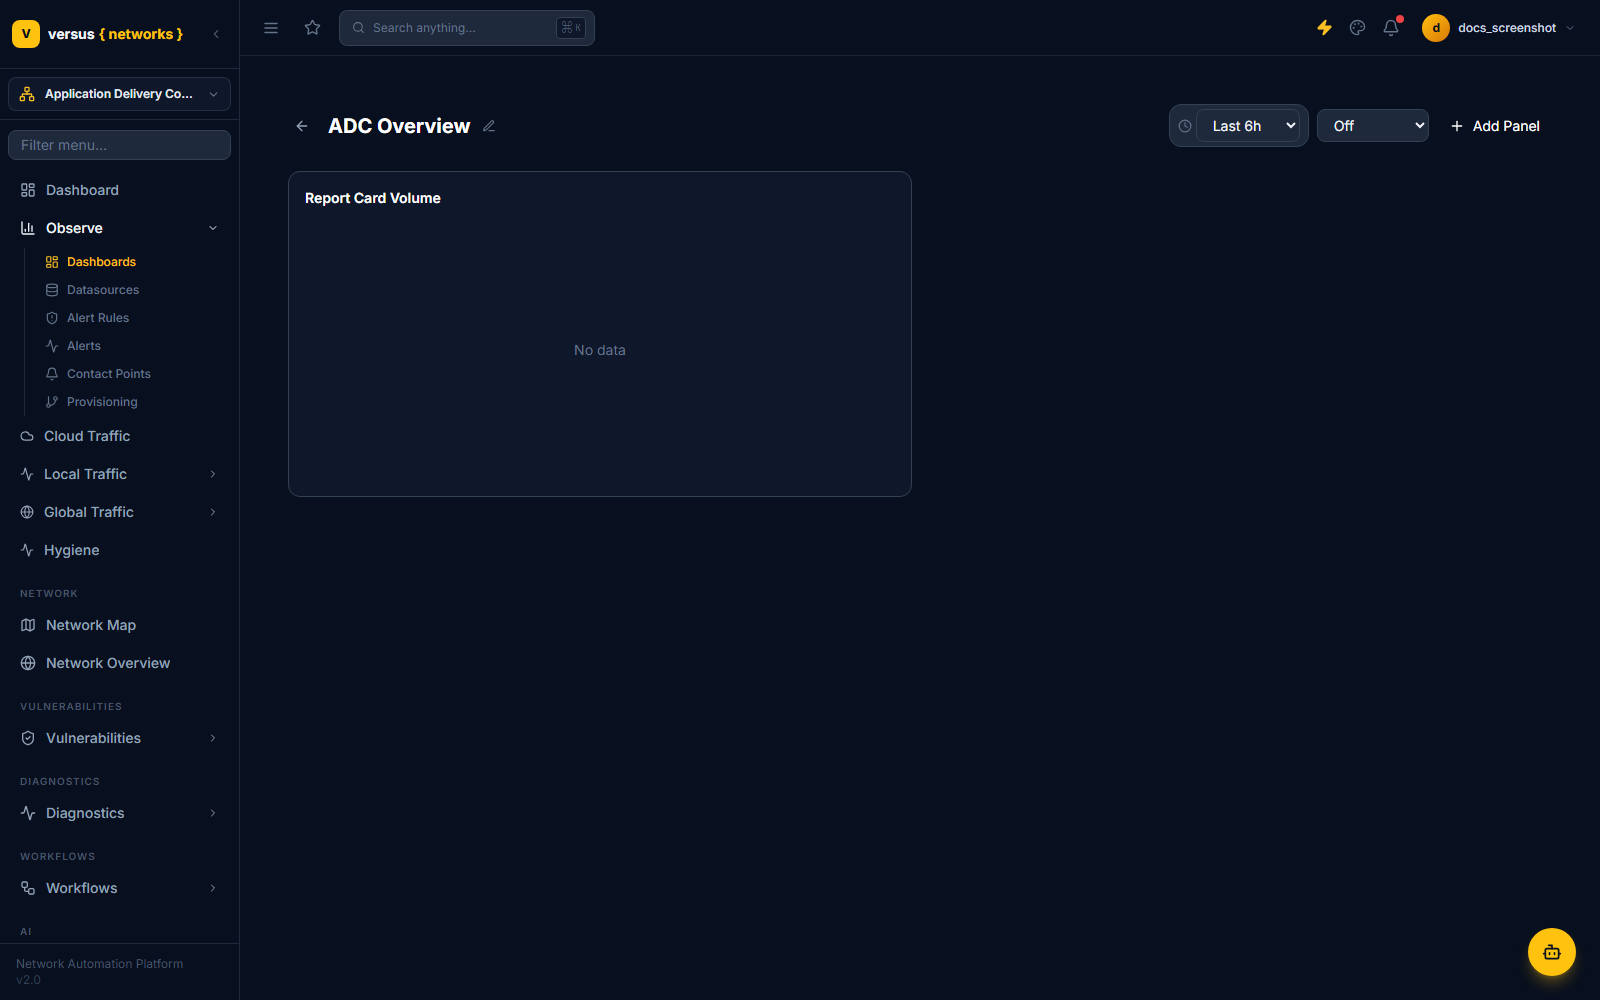Click the Add Panel button
This screenshot has height=1000, width=1600.
[x=1495, y=126]
